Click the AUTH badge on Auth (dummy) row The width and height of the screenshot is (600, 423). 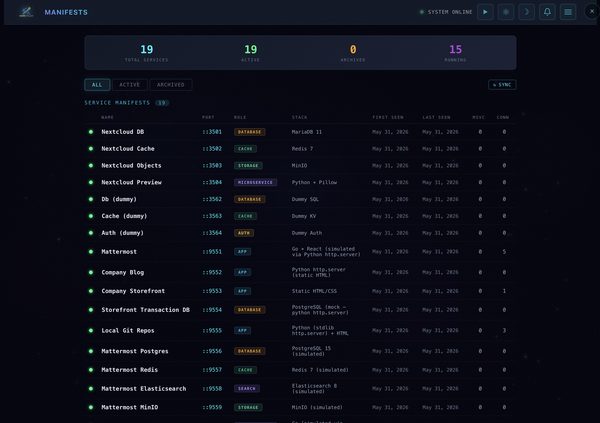coord(244,233)
